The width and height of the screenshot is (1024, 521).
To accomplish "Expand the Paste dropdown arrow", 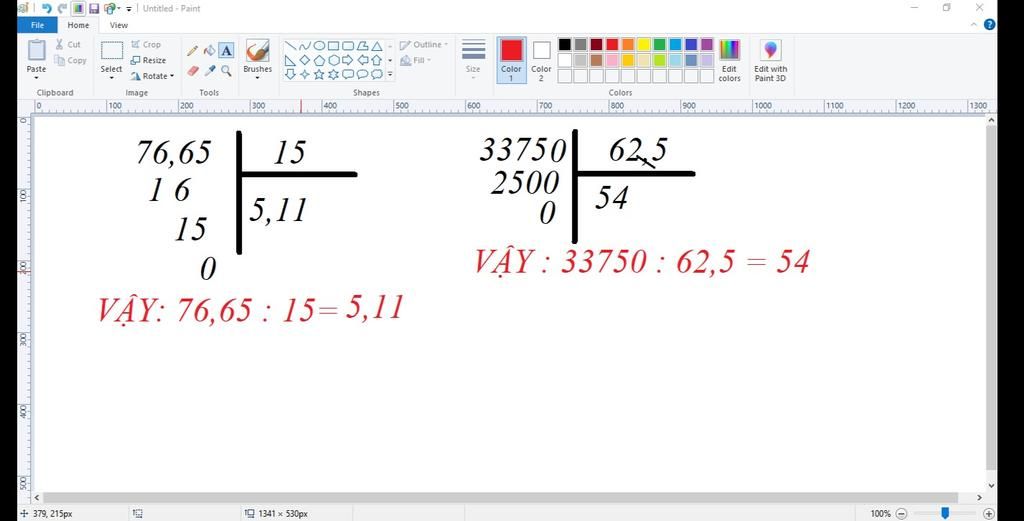I will click(37, 78).
